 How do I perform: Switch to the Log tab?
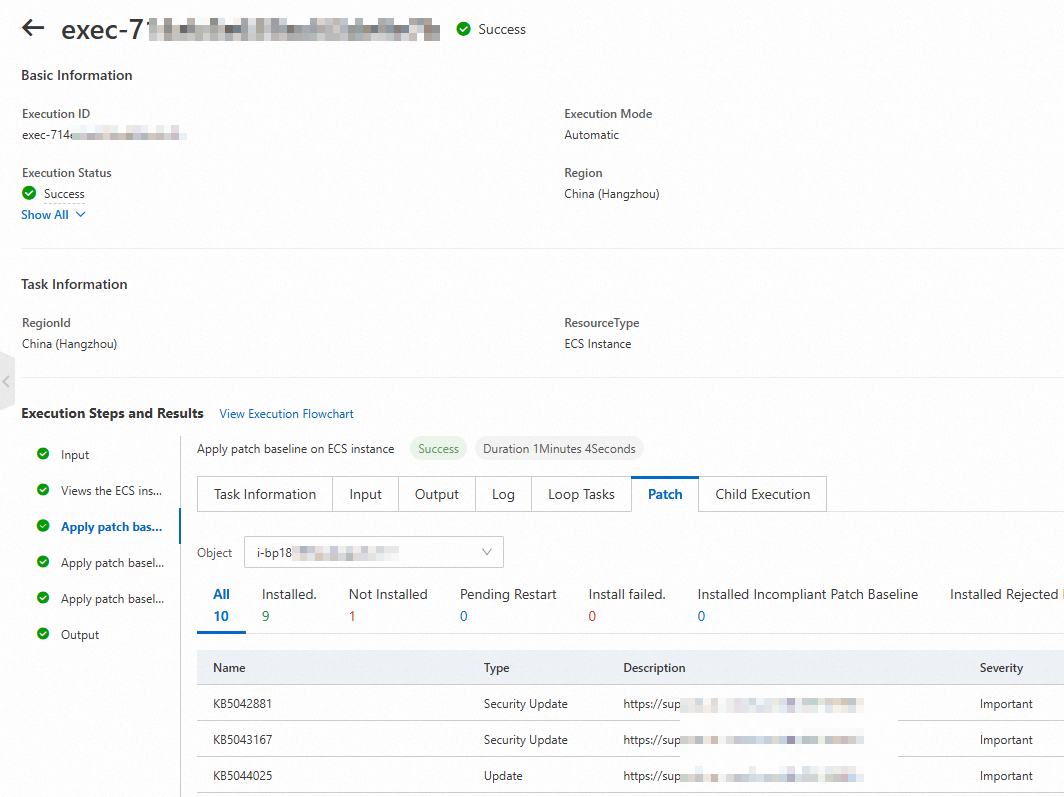503,493
